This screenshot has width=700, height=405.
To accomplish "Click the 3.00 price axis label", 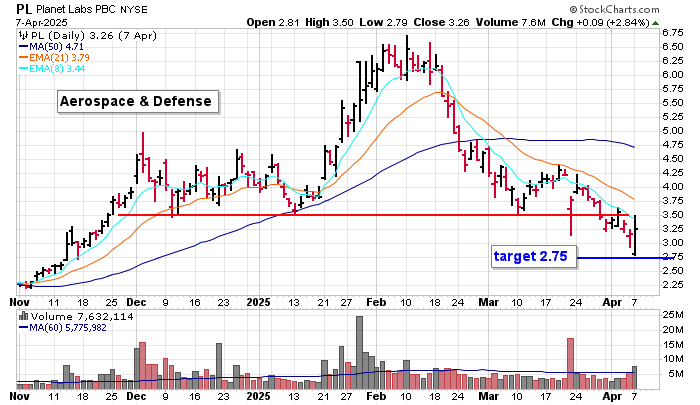I will [x=673, y=243].
